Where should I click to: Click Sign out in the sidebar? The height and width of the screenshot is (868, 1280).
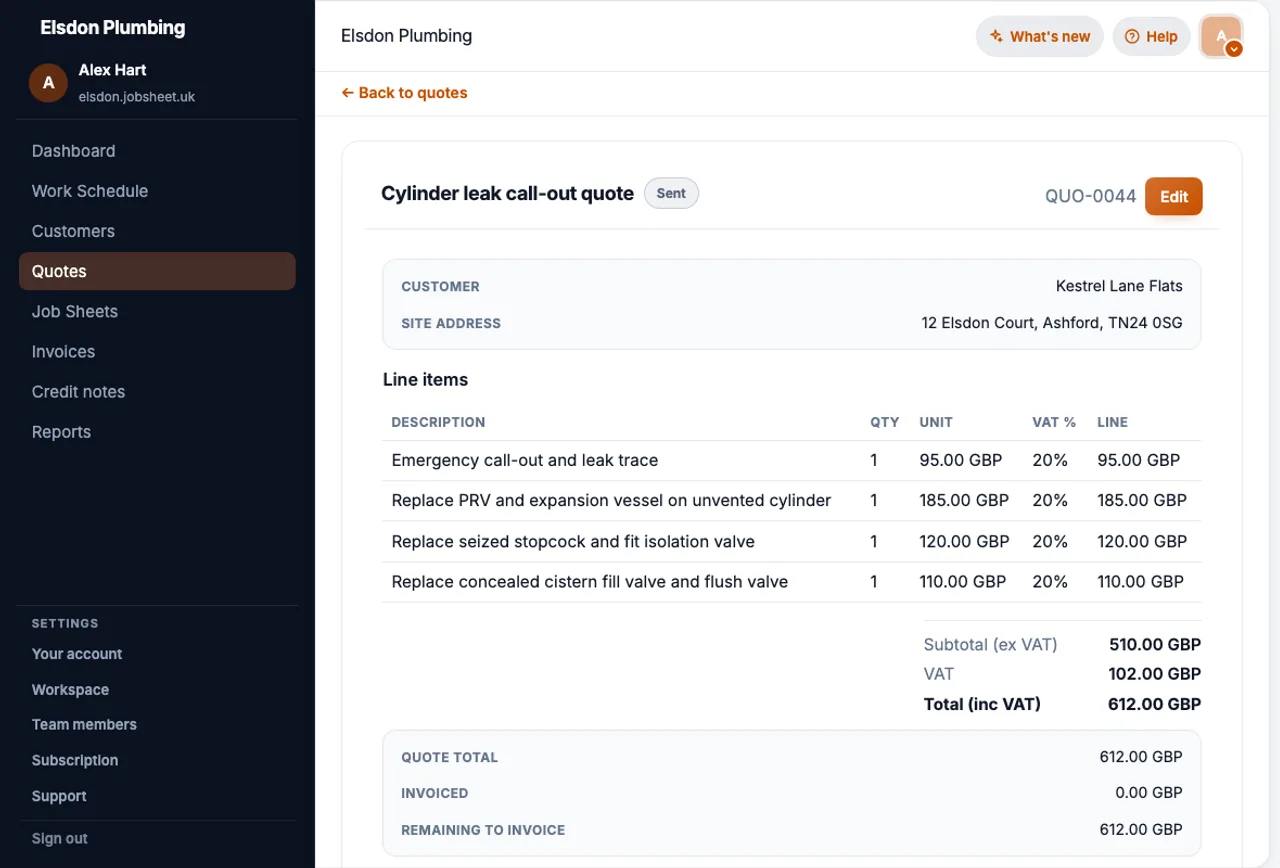59,839
